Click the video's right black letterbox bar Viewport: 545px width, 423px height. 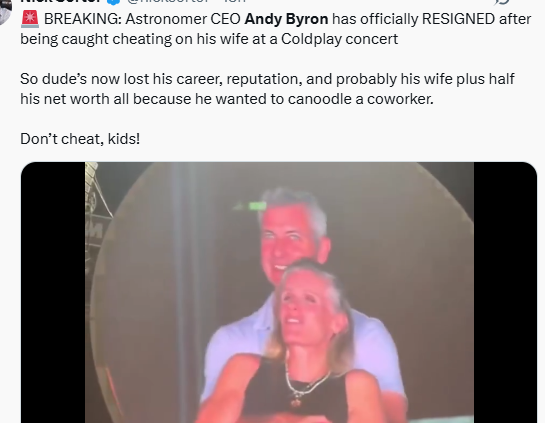[x=505, y=292]
